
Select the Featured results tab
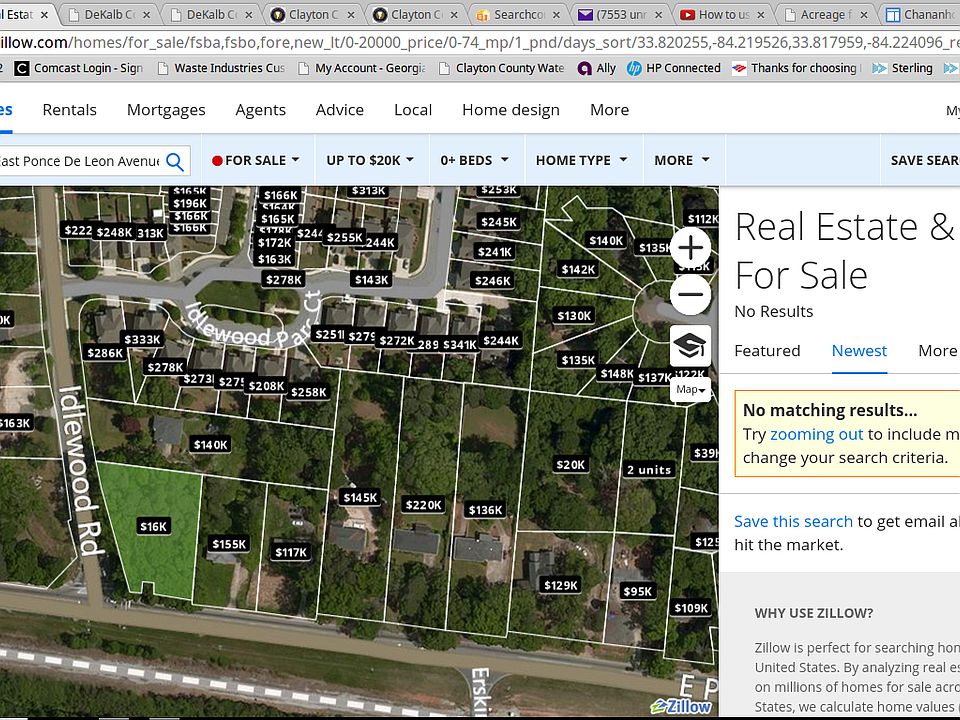click(x=767, y=350)
